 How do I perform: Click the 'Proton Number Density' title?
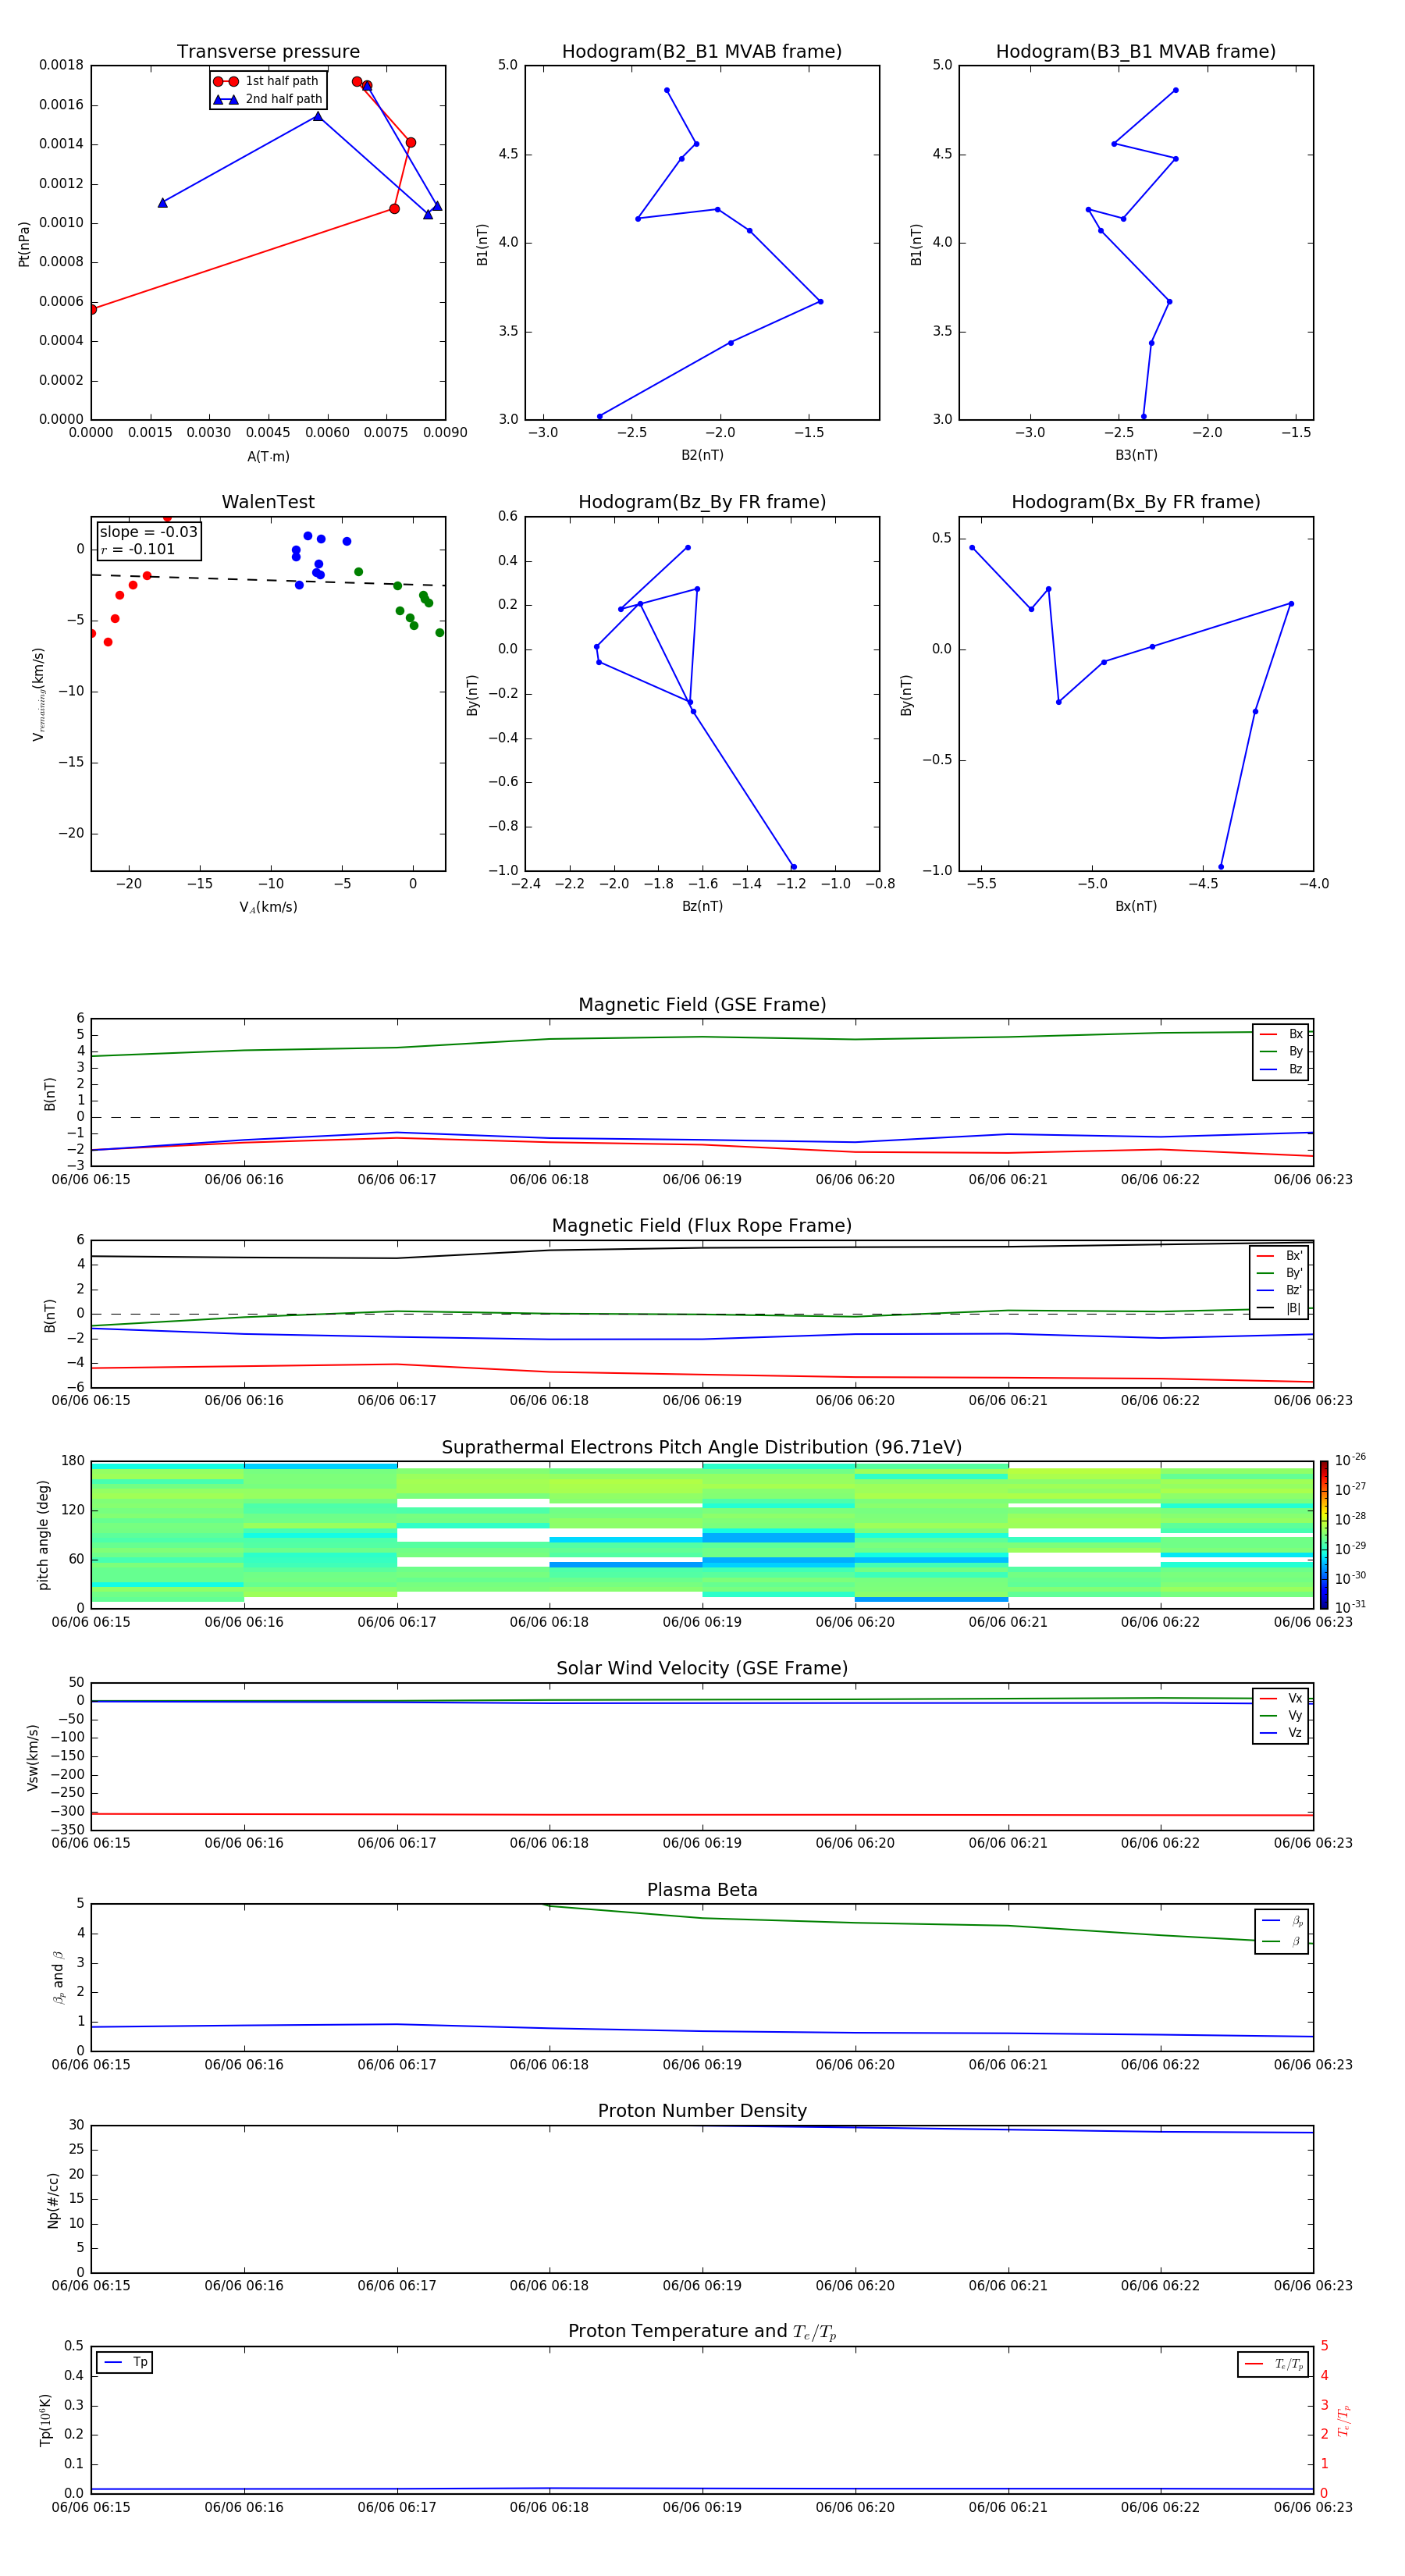[x=702, y=2111]
